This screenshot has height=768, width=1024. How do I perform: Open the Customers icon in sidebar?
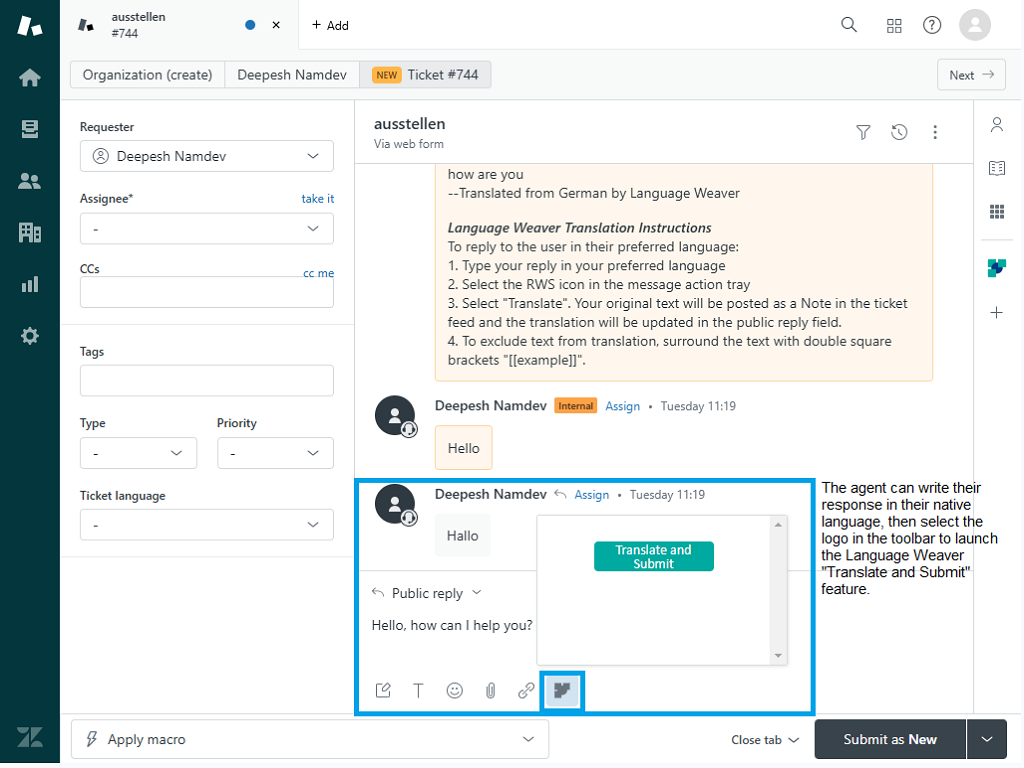point(29,181)
